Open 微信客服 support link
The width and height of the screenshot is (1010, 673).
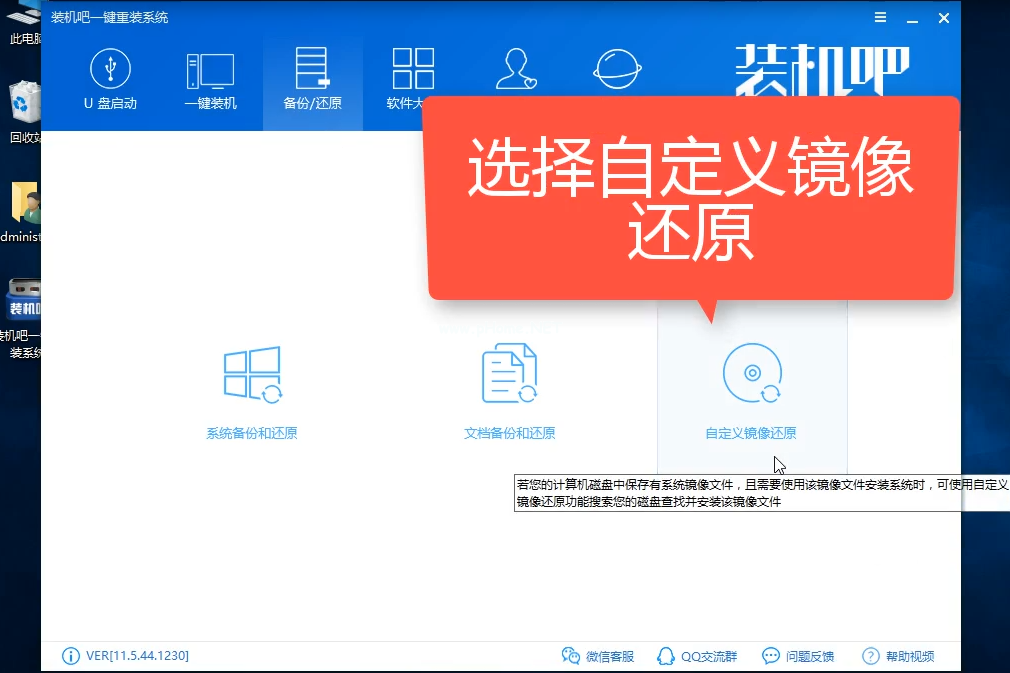[x=598, y=656]
